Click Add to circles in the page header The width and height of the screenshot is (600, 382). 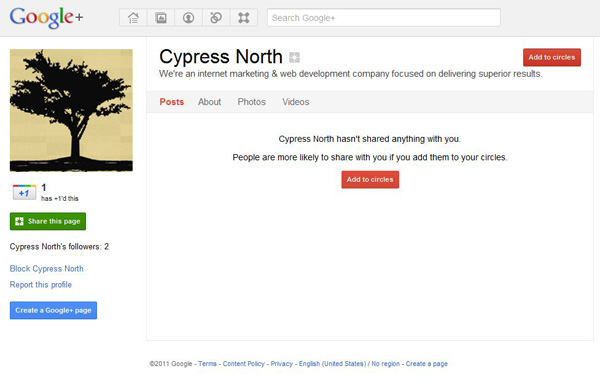click(552, 57)
